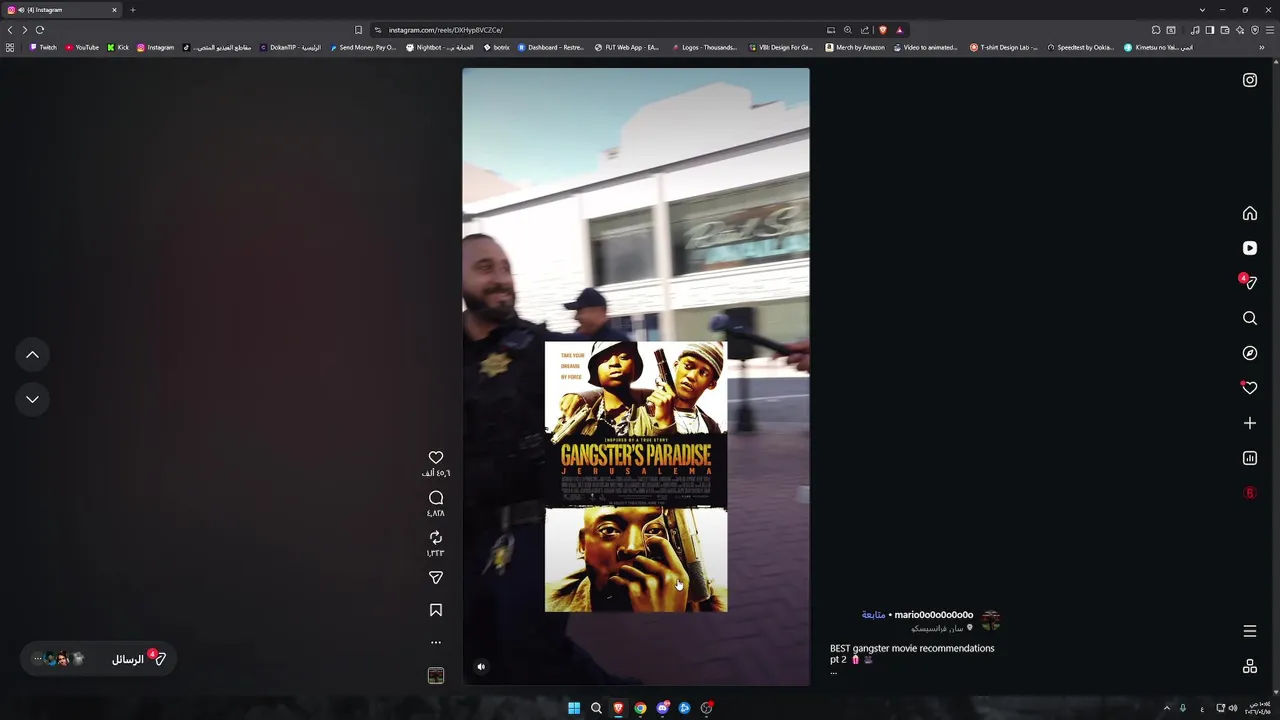The height and width of the screenshot is (720, 1280).
Task: Open Windows Start menu
Action: tap(574, 708)
